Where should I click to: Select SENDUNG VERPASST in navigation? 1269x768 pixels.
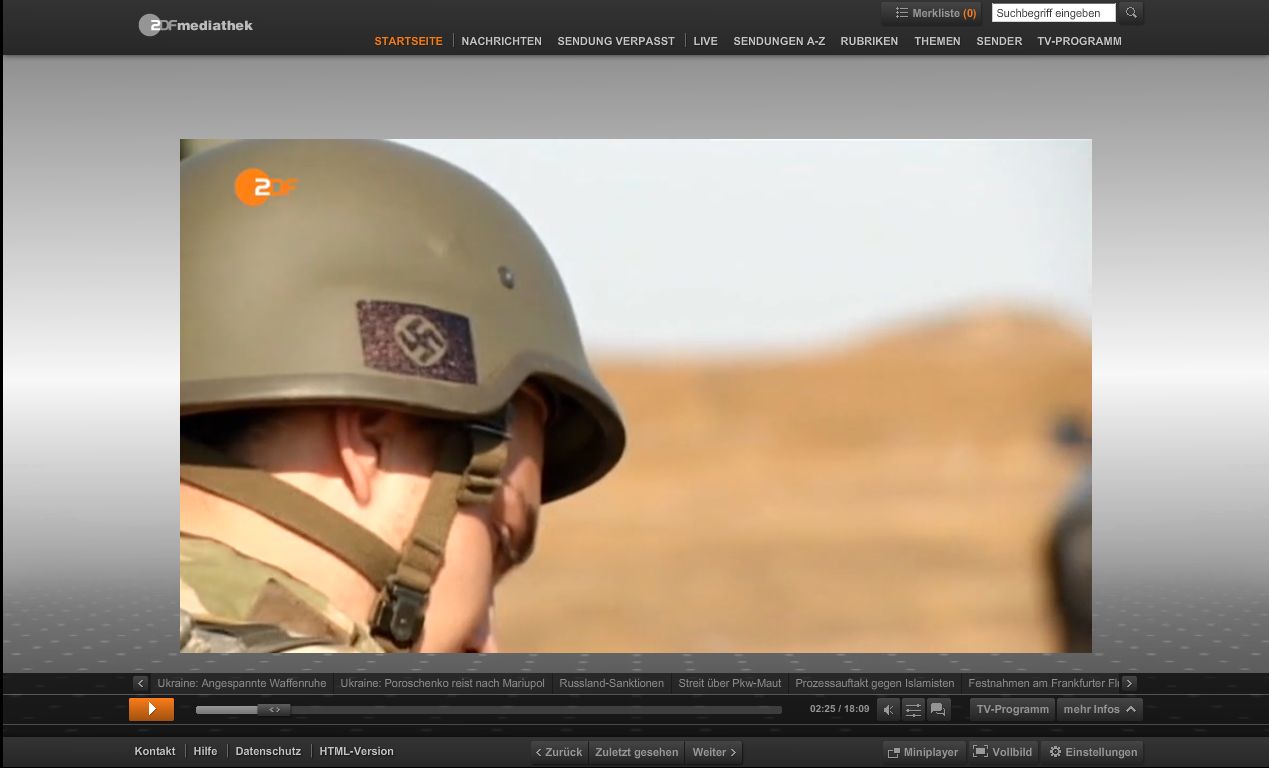[x=616, y=41]
